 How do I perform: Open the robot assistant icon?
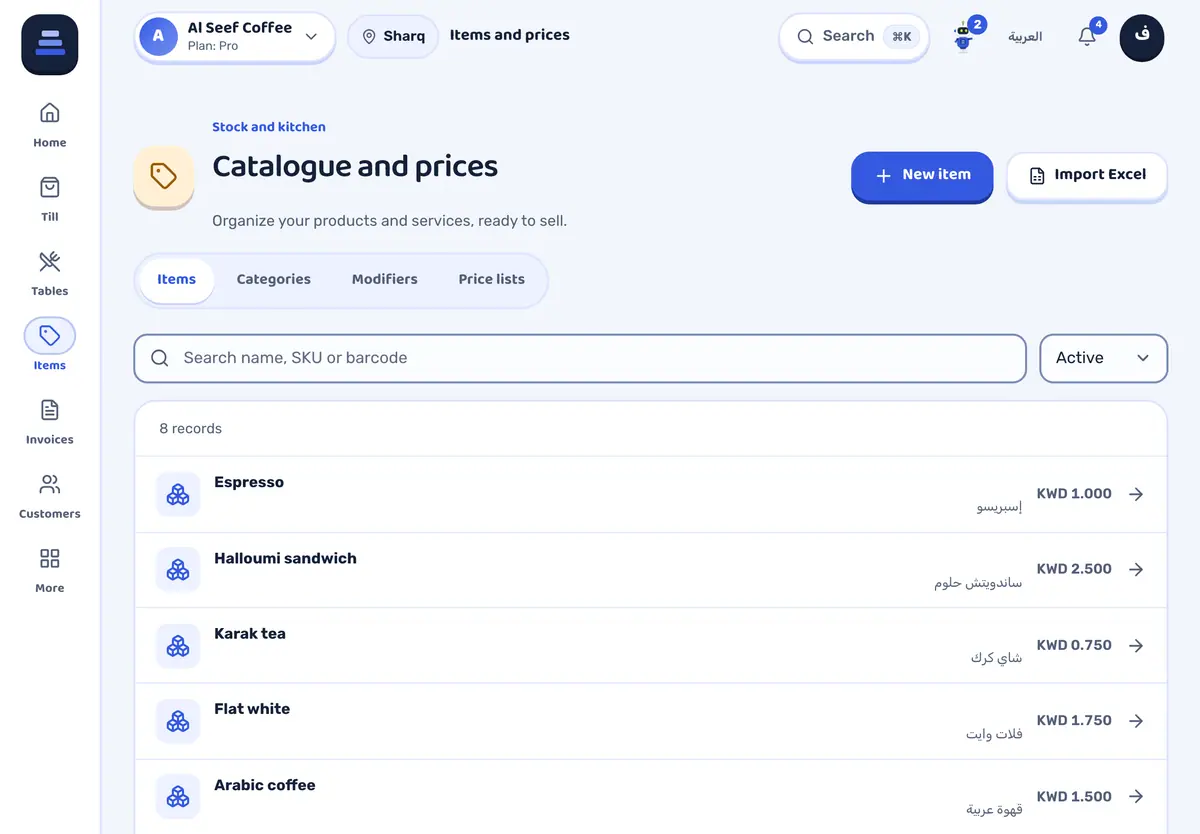963,37
